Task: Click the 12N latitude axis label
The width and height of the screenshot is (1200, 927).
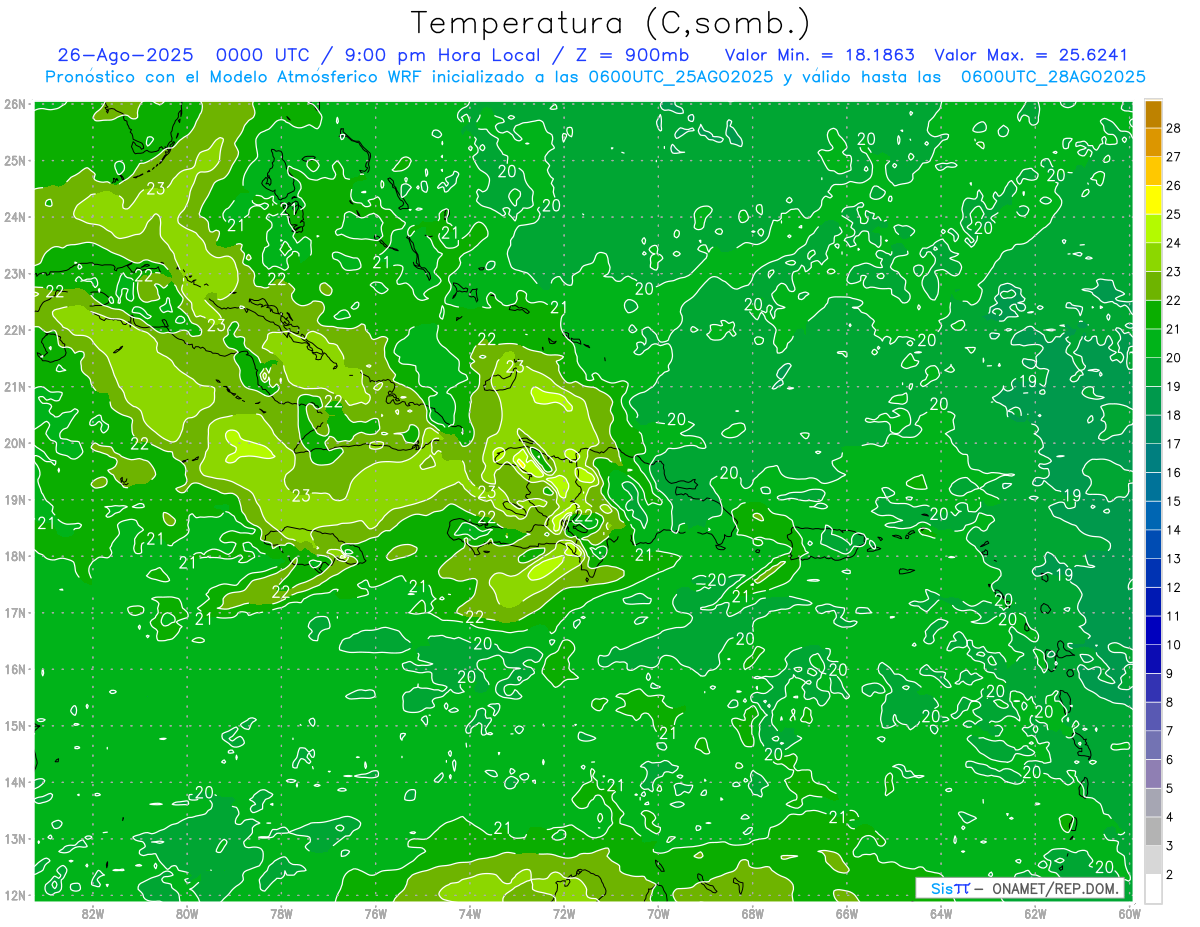Action: coord(15,895)
